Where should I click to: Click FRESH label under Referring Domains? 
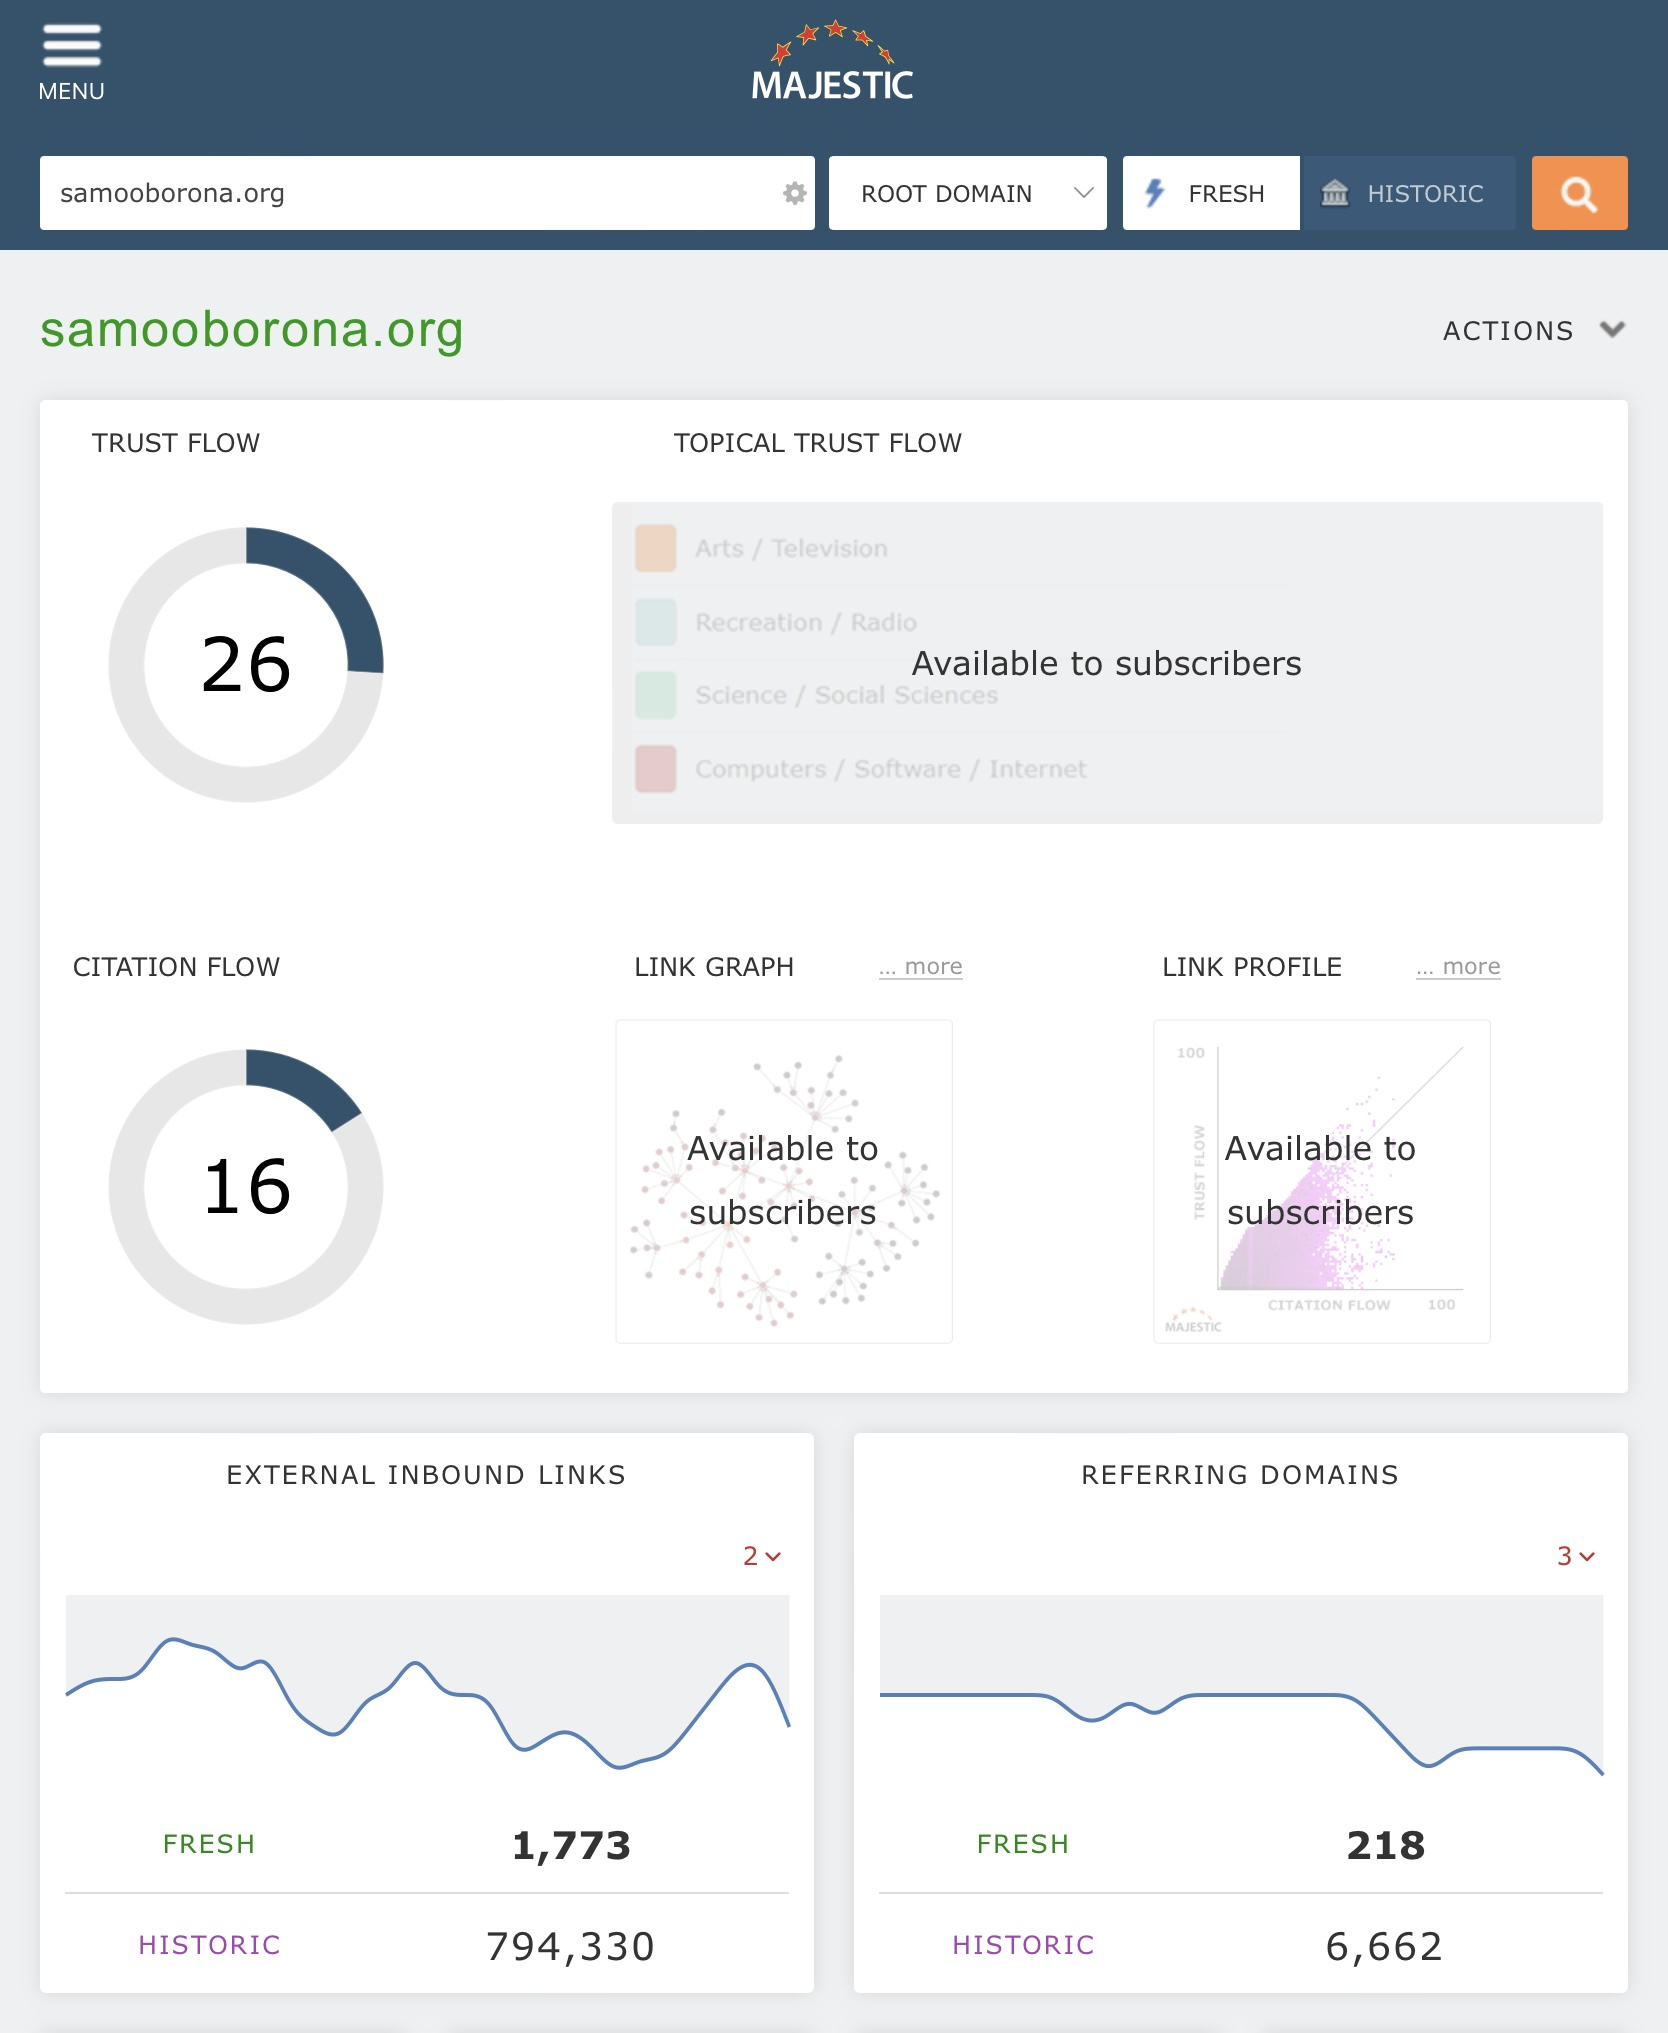(1023, 1844)
